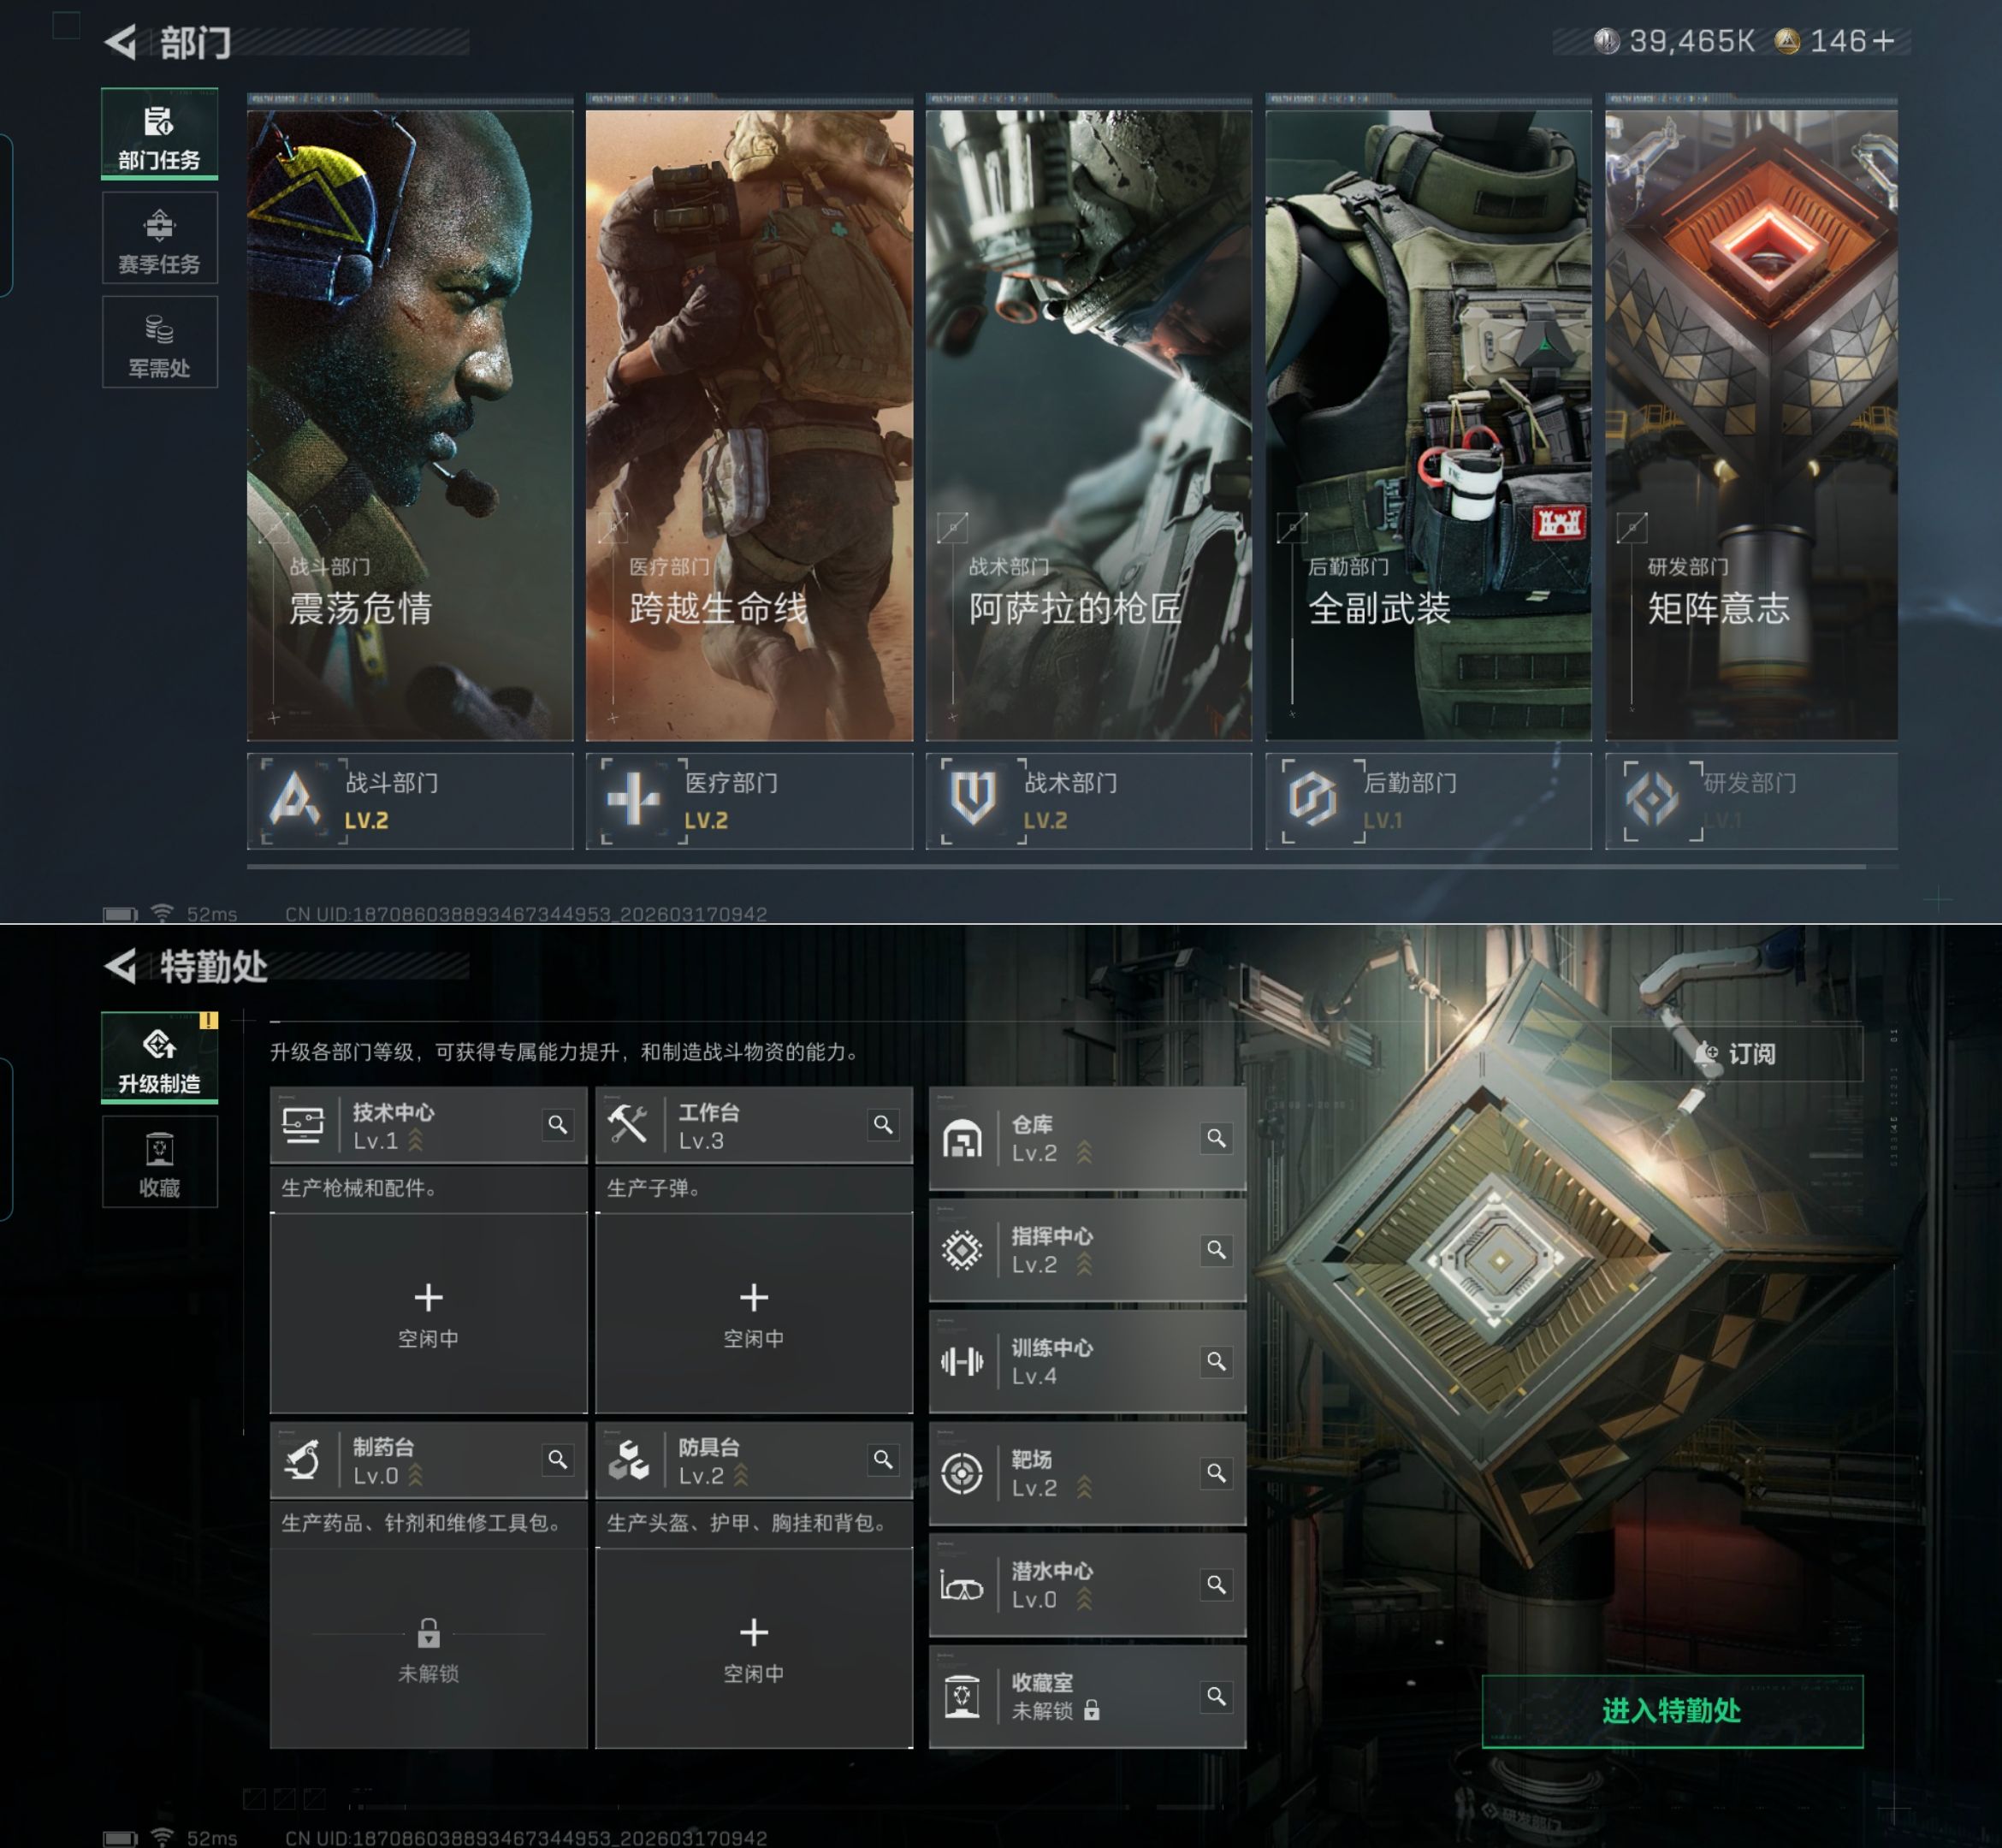Click plus icon beside 146 currency
Image resolution: width=2002 pixels, height=1848 pixels.
[x=1883, y=41]
